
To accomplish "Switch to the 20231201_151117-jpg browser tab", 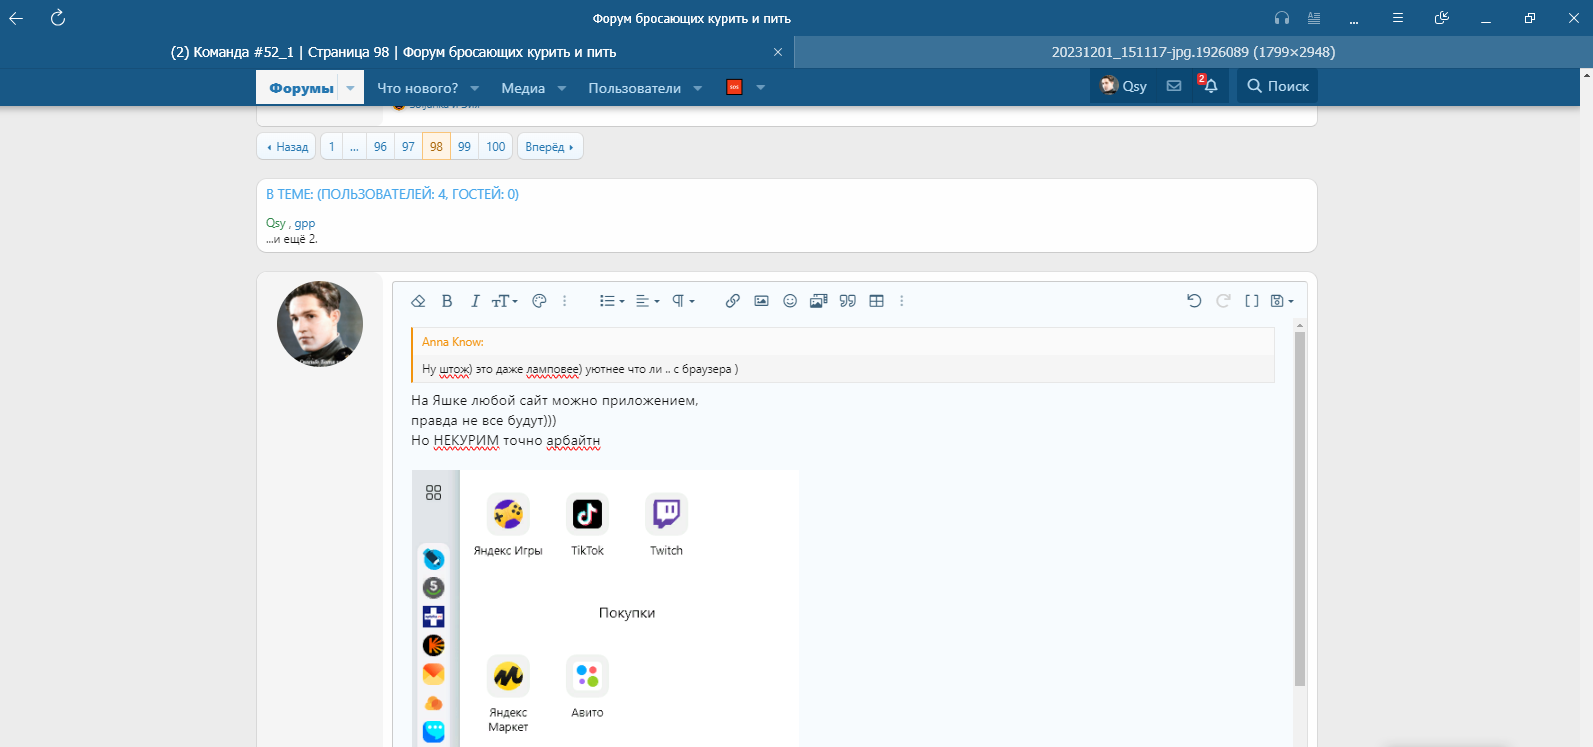I will click(x=1192, y=52).
